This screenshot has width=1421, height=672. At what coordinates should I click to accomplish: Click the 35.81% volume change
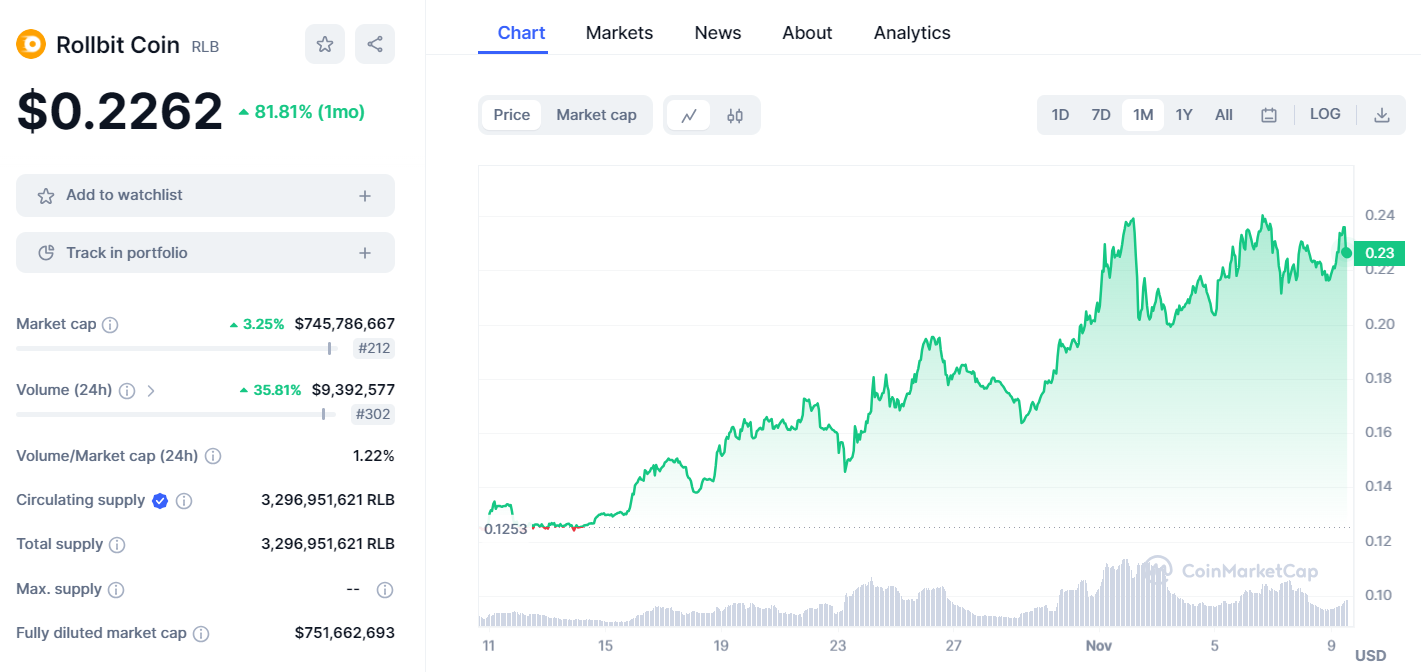pyautogui.click(x=270, y=390)
